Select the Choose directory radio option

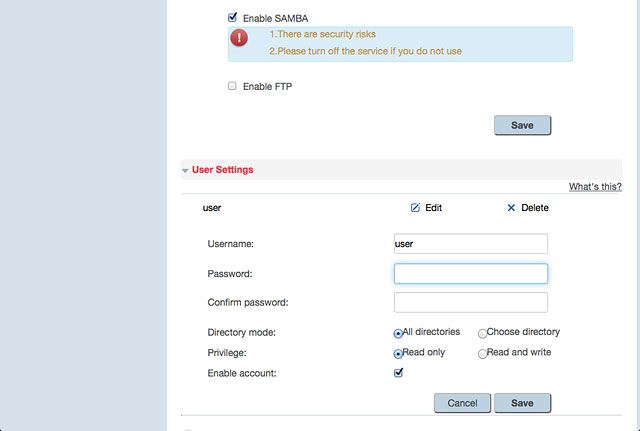482,333
